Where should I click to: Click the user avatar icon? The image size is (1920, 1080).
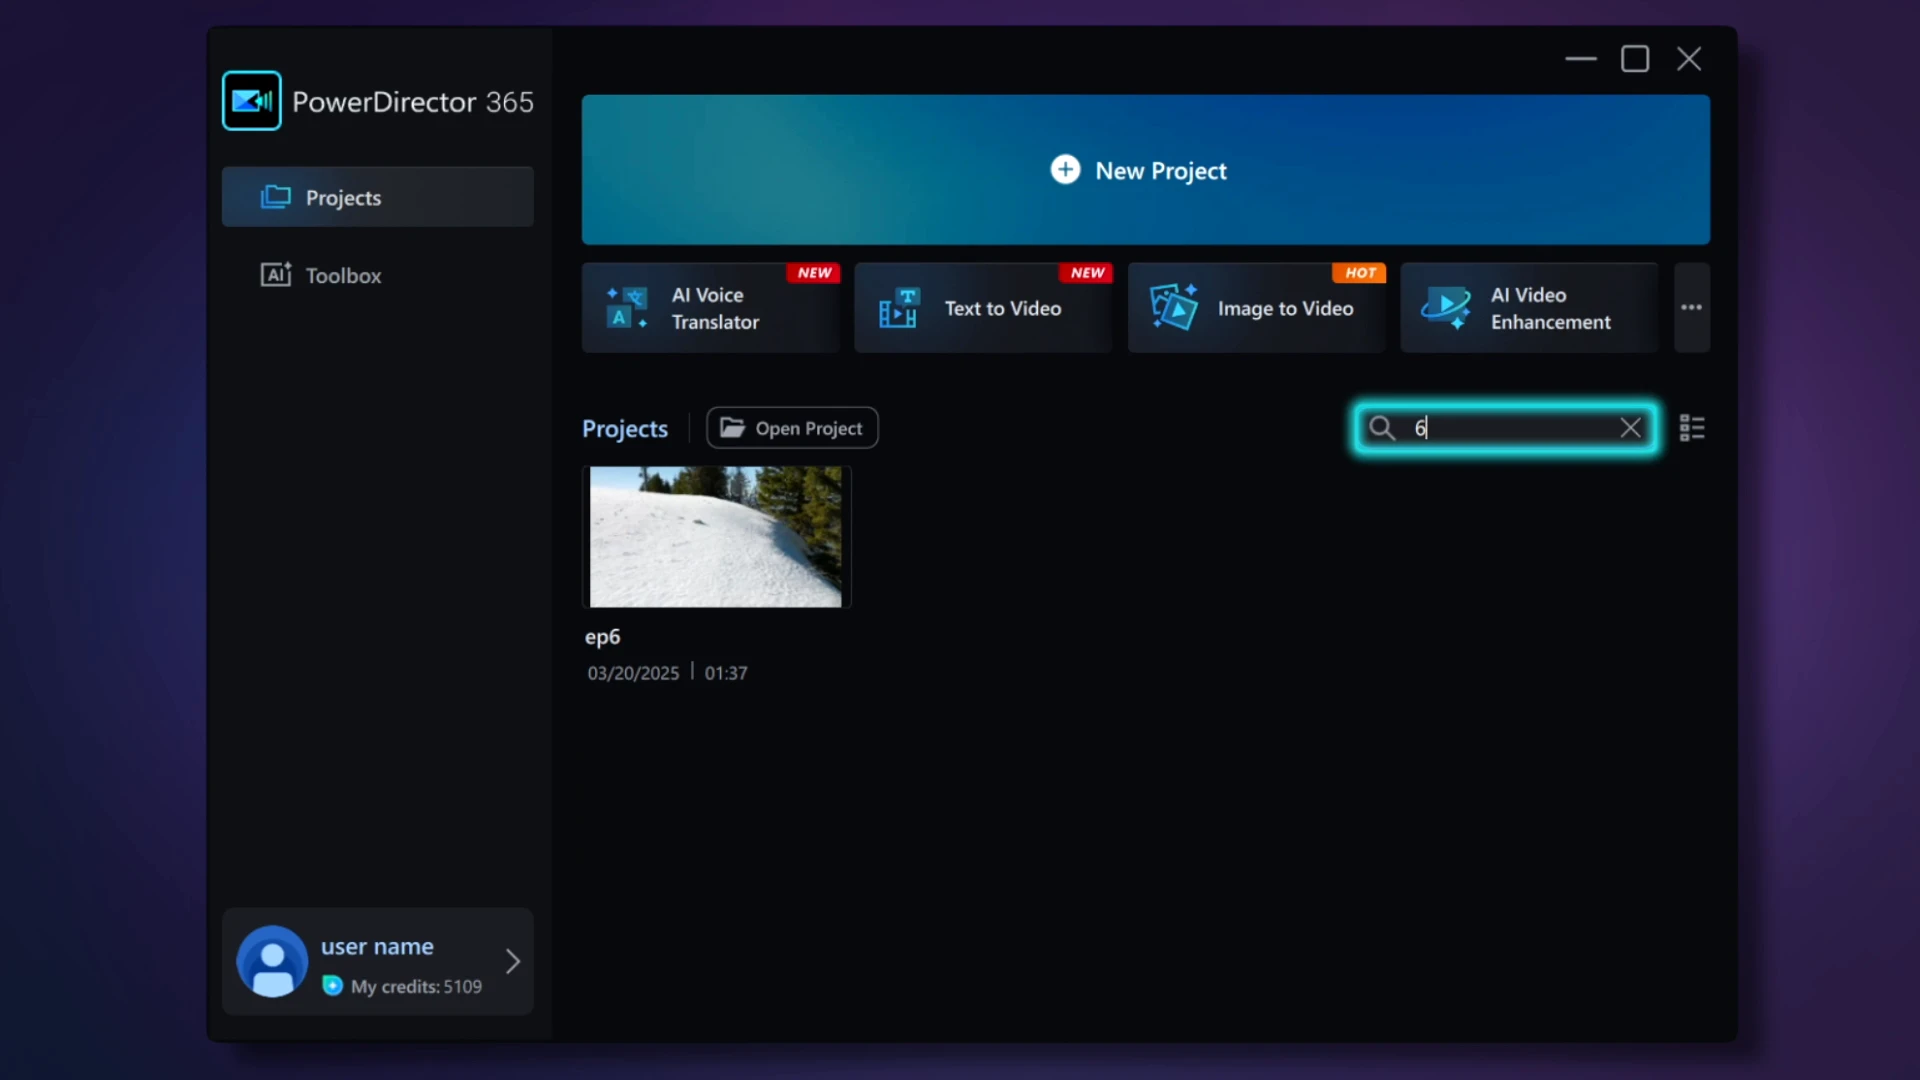click(x=272, y=961)
